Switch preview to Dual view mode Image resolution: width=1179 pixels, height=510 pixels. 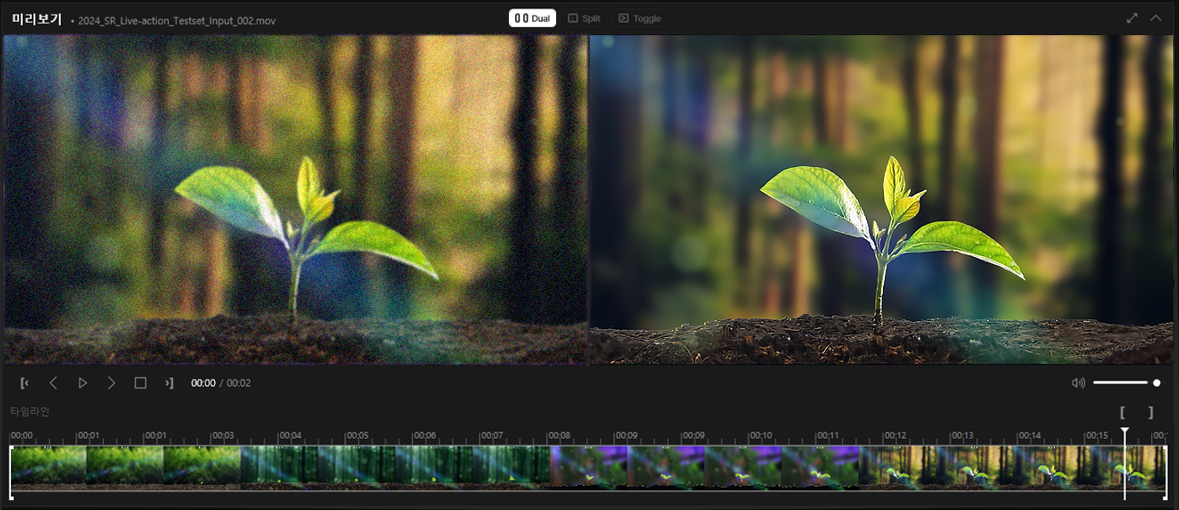532,18
